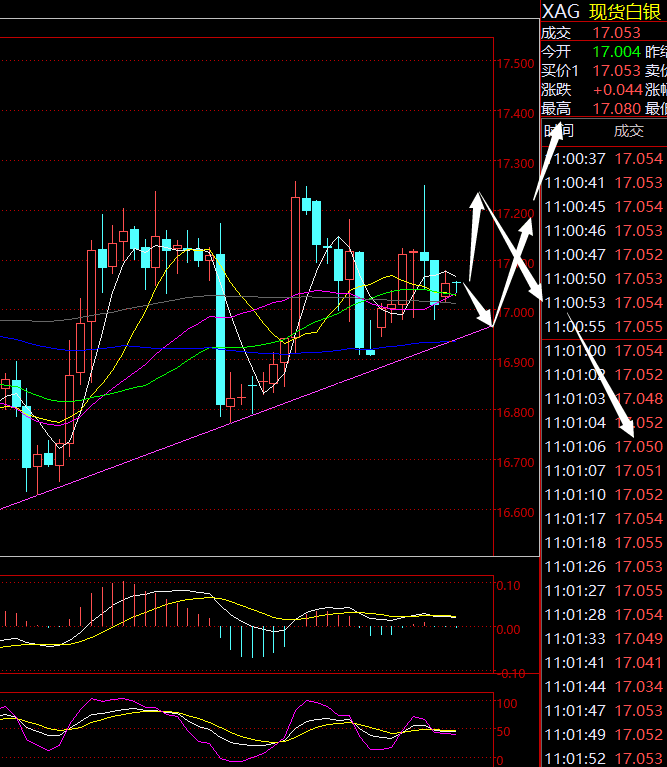This screenshot has height=767, width=667.
Task: Click the XAG symbol code in header
Action: [x=560, y=11]
